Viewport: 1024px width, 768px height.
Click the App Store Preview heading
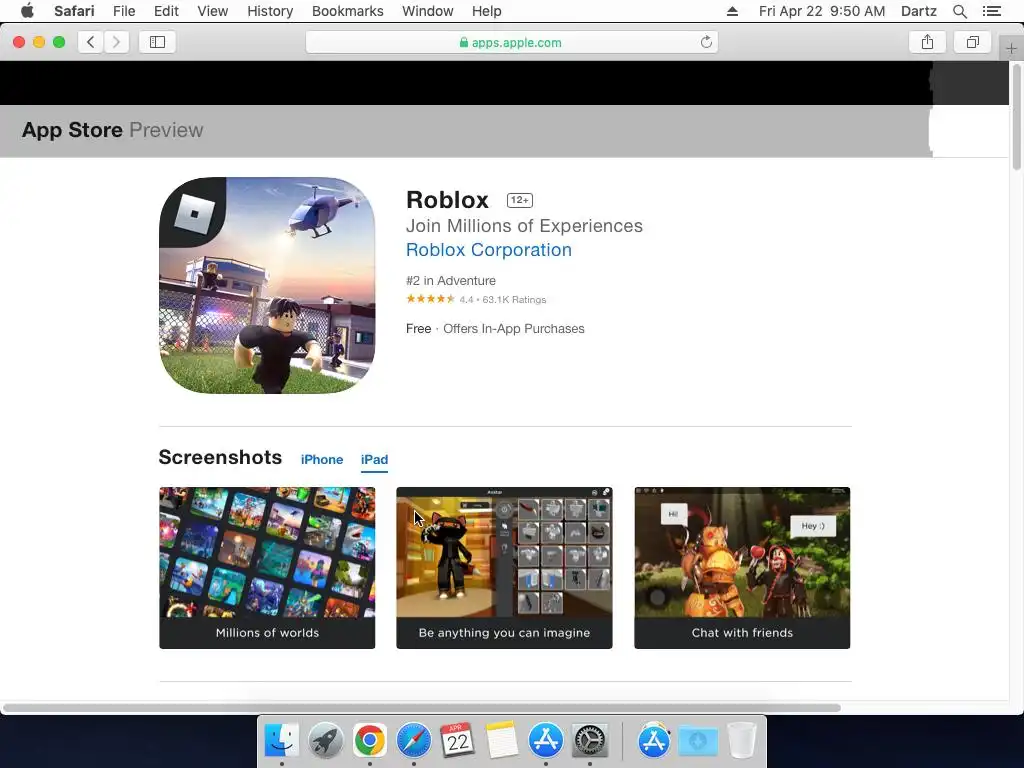coord(112,130)
